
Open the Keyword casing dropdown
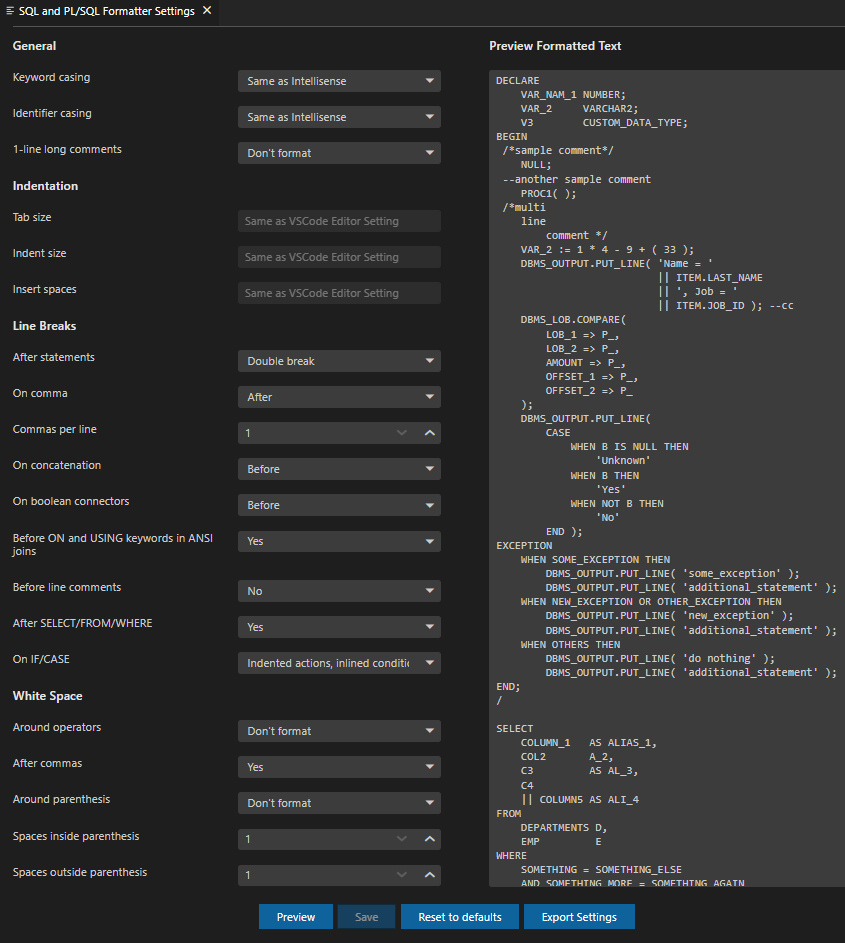(339, 81)
